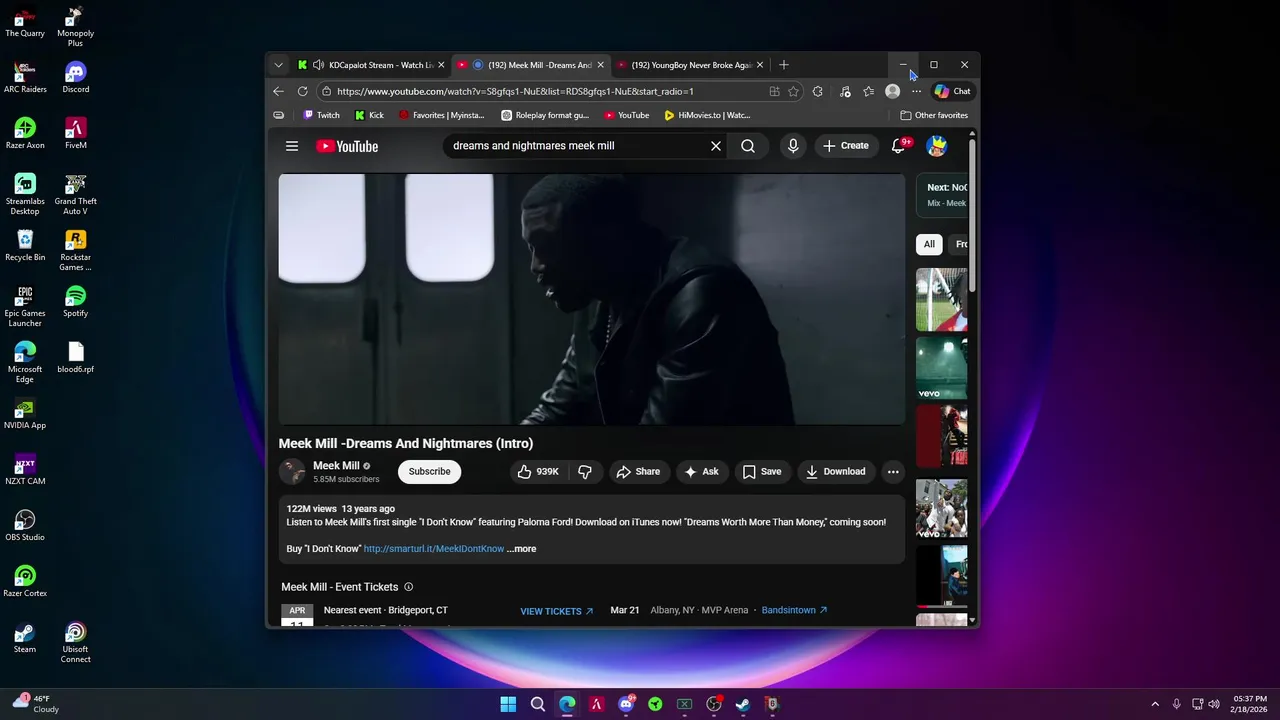
Task: Show hidden system tray icons
Action: (x=1155, y=704)
